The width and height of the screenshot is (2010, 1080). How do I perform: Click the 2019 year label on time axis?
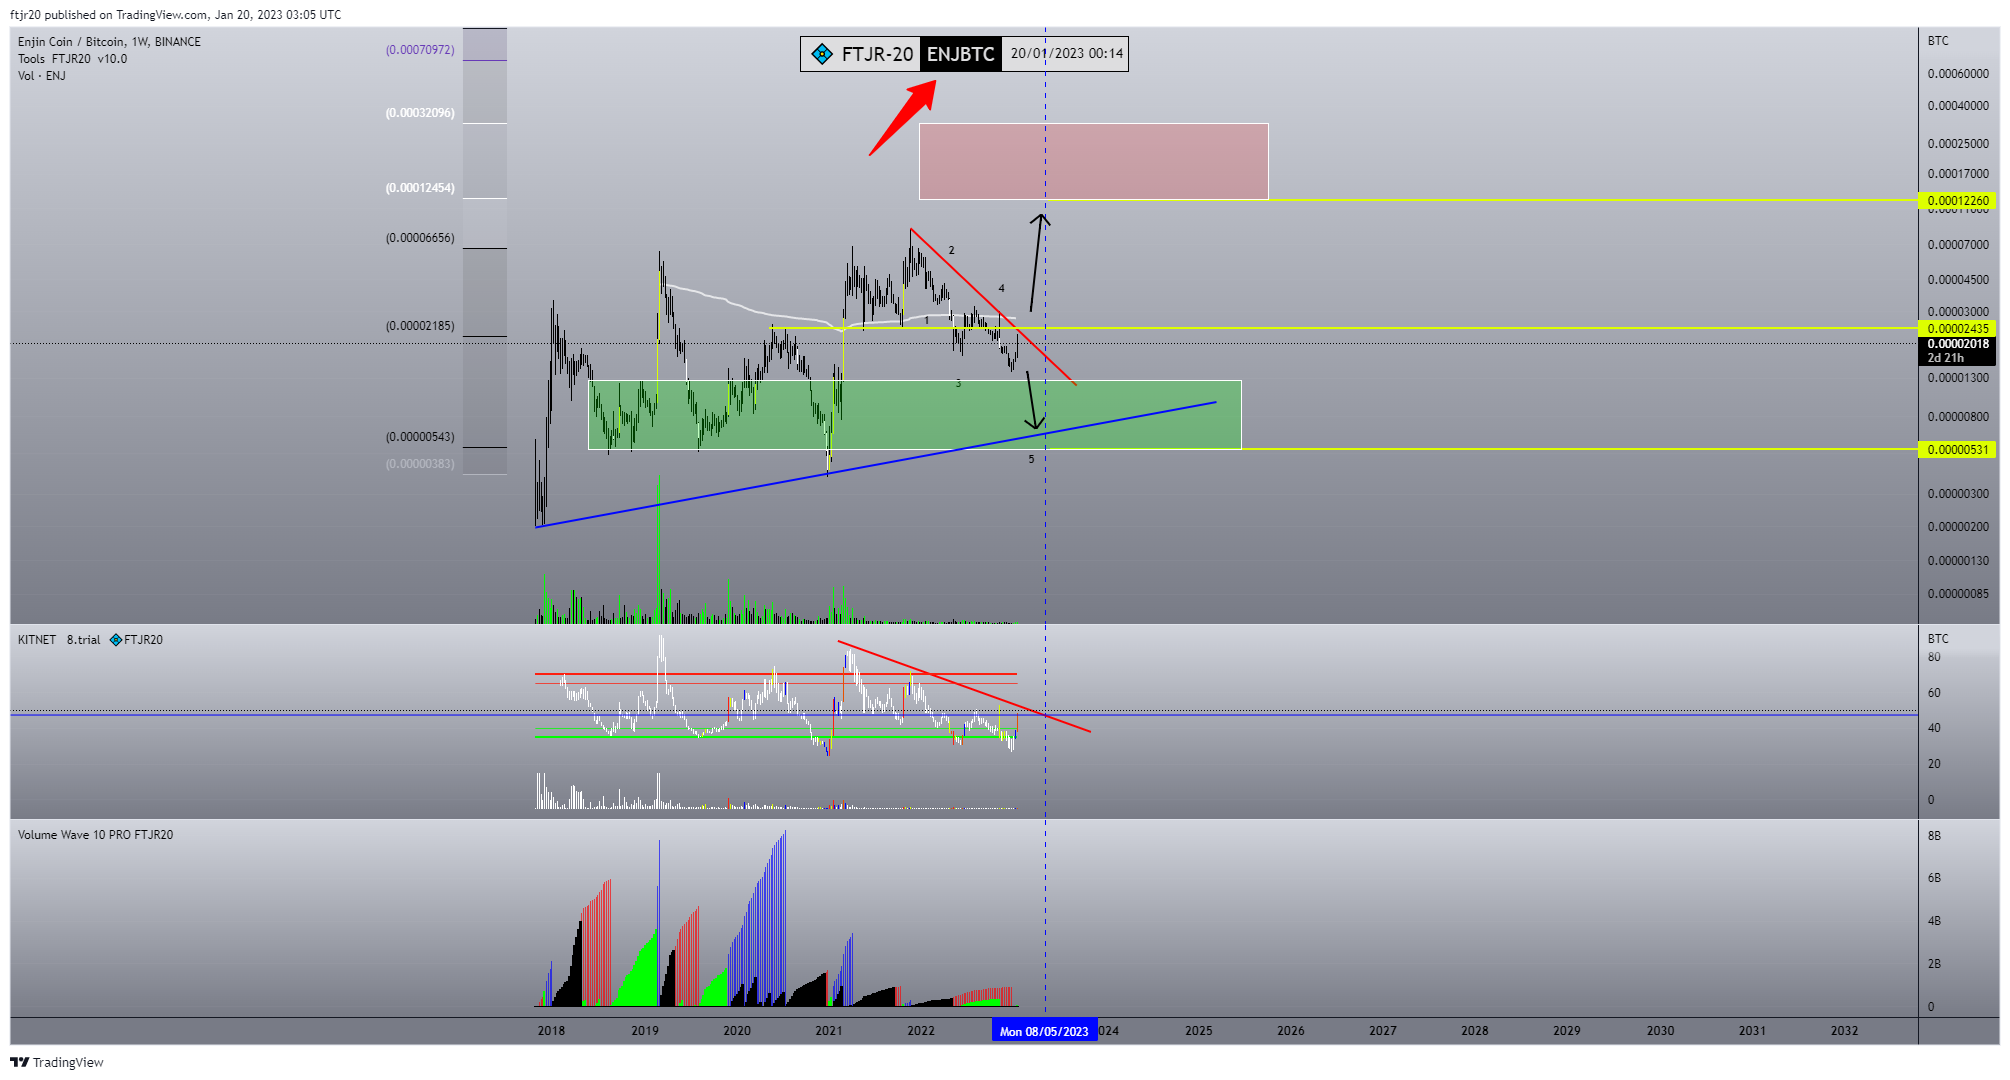645,1031
